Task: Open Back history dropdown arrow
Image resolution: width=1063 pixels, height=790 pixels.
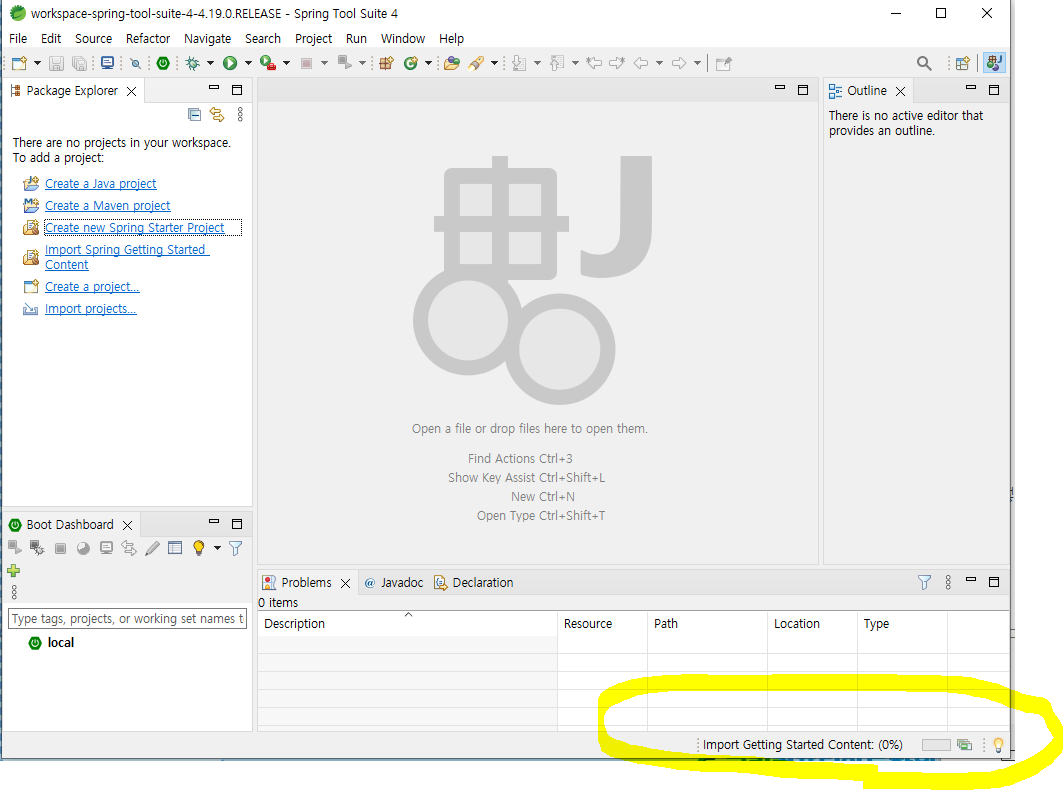Action: pyautogui.click(x=659, y=63)
